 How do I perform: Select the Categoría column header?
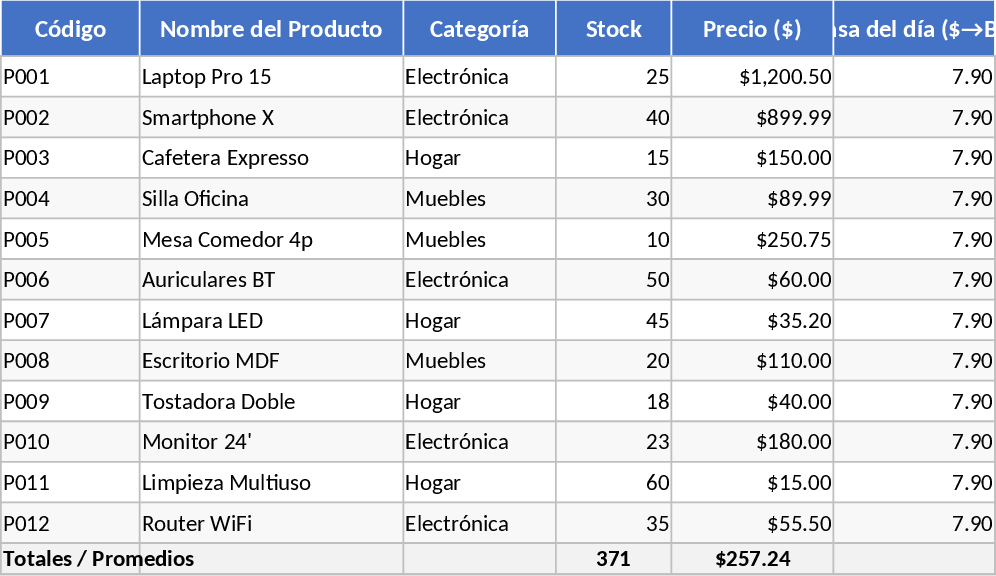click(479, 29)
